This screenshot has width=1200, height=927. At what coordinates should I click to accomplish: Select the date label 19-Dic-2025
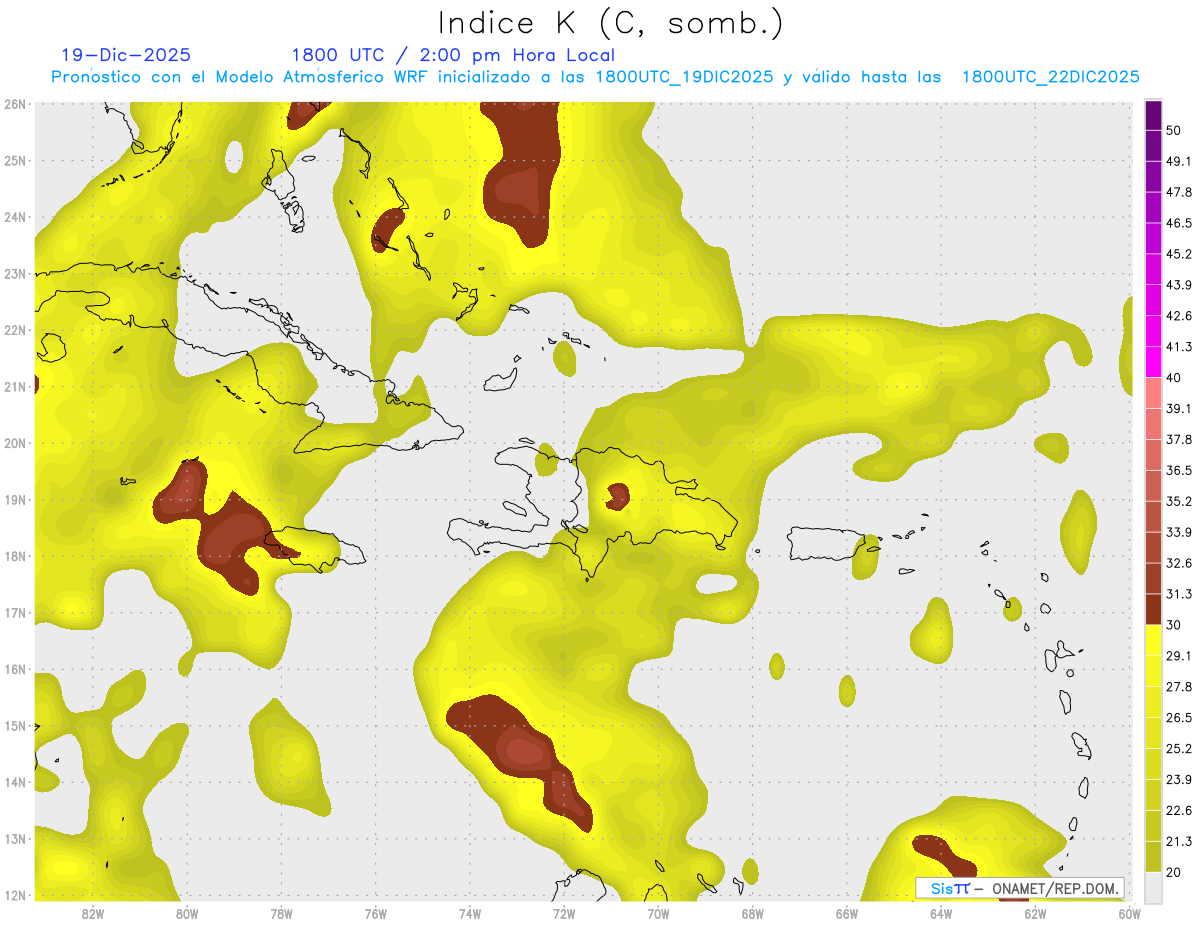click(126, 55)
